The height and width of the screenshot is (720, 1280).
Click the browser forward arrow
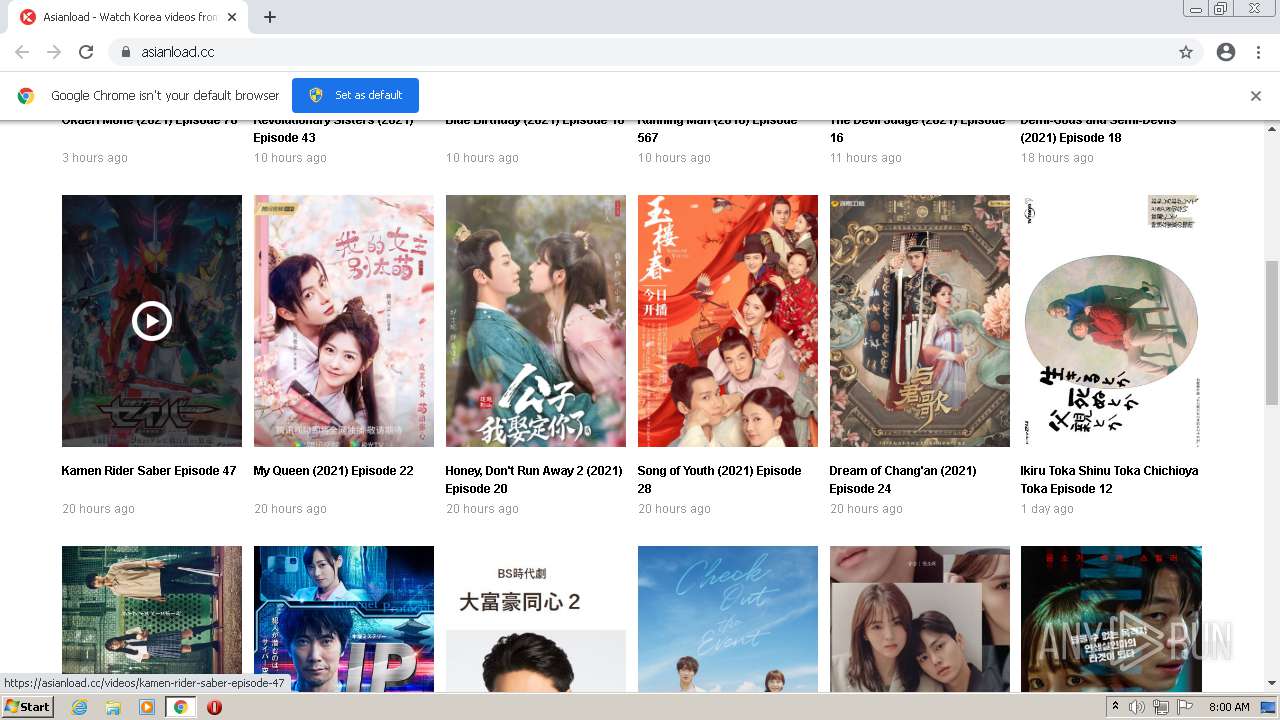(x=54, y=52)
